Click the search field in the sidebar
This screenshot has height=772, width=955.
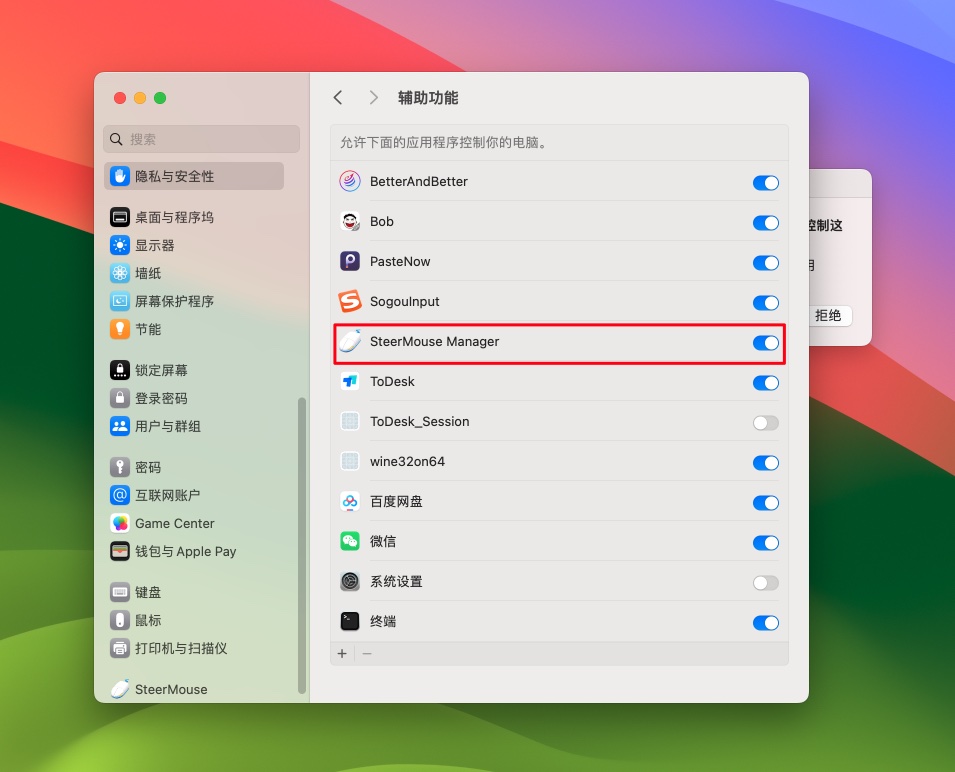click(x=200, y=139)
